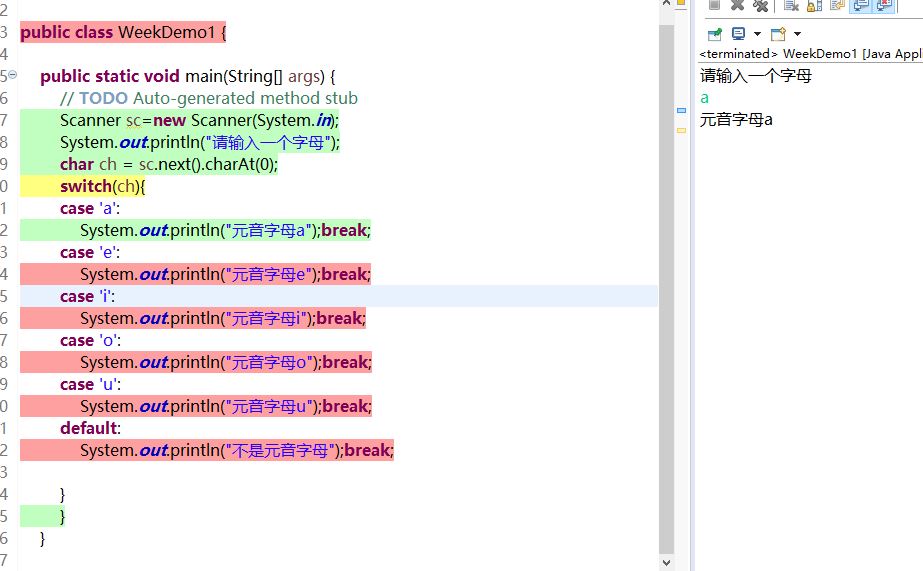
Task: Collapse the main method fold marker
Action: [12, 75]
